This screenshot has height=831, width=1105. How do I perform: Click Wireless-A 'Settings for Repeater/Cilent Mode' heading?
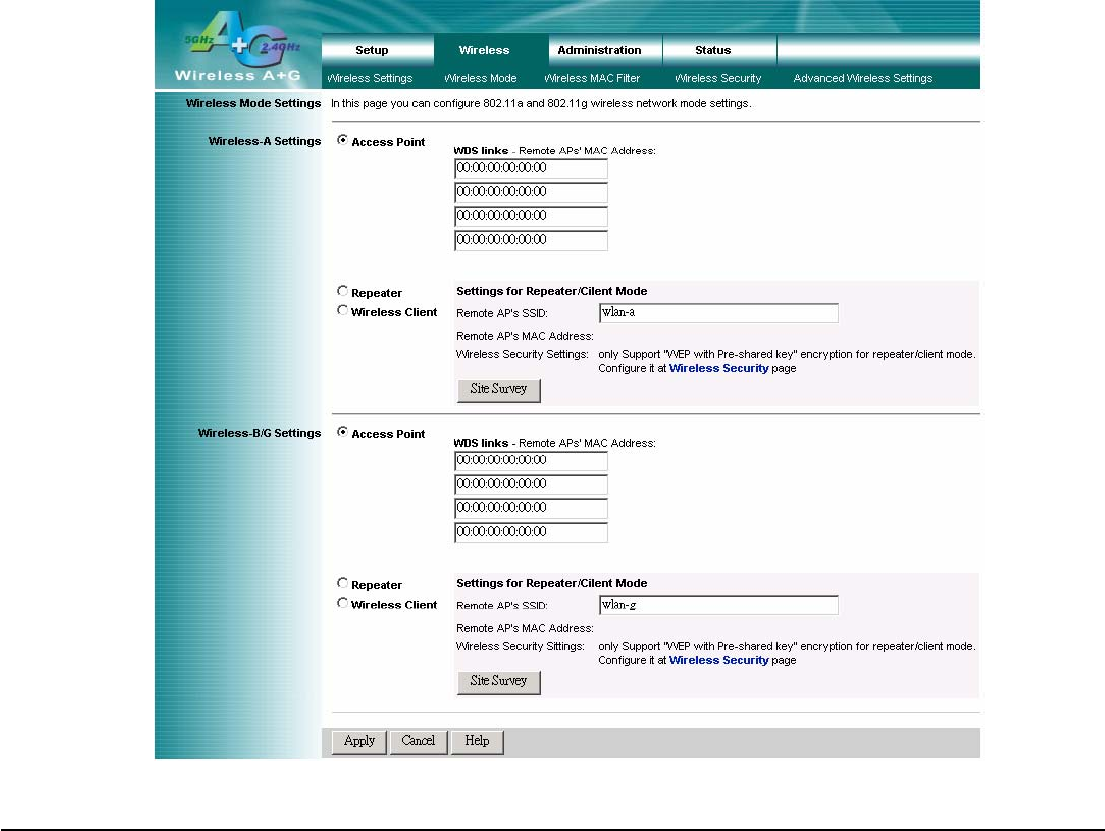(x=551, y=291)
